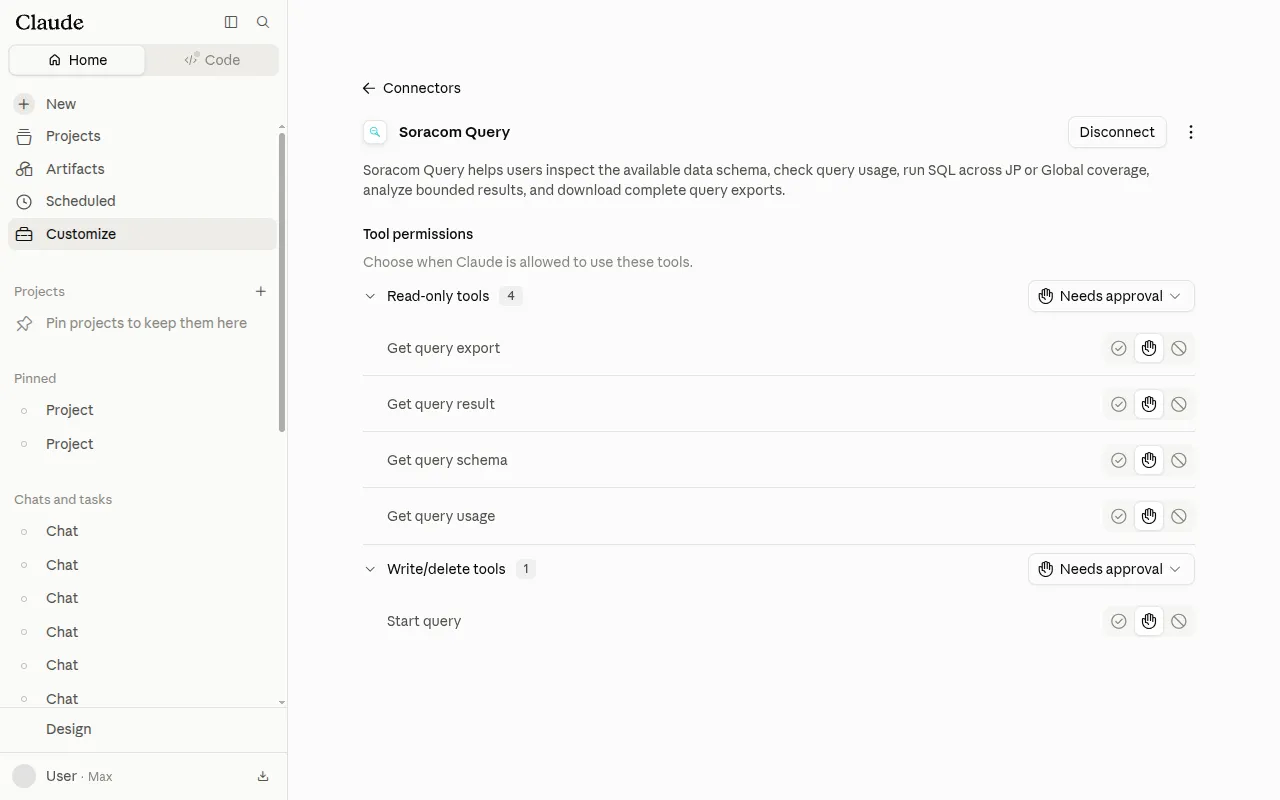
Task: Open Artifacts in the sidebar
Action: point(143,169)
